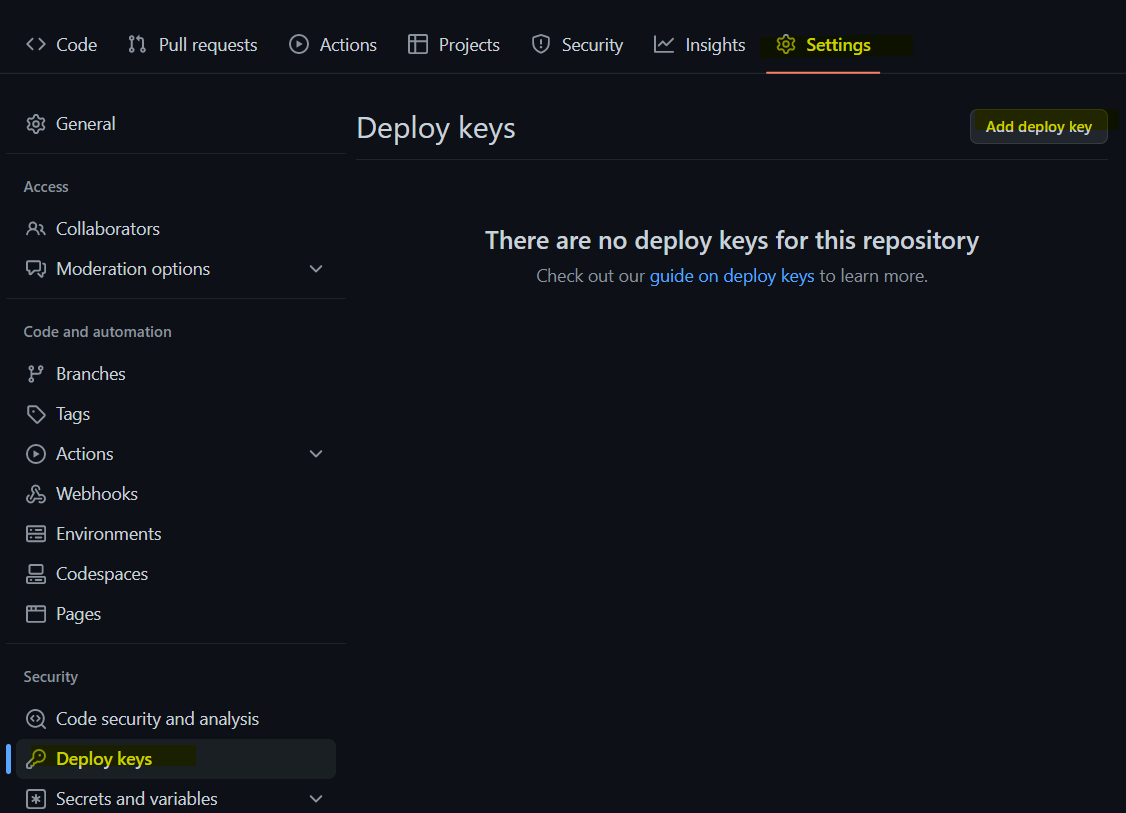Open the Insights tab
The height and width of the screenshot is (813, 1126).
click(699, 45)
